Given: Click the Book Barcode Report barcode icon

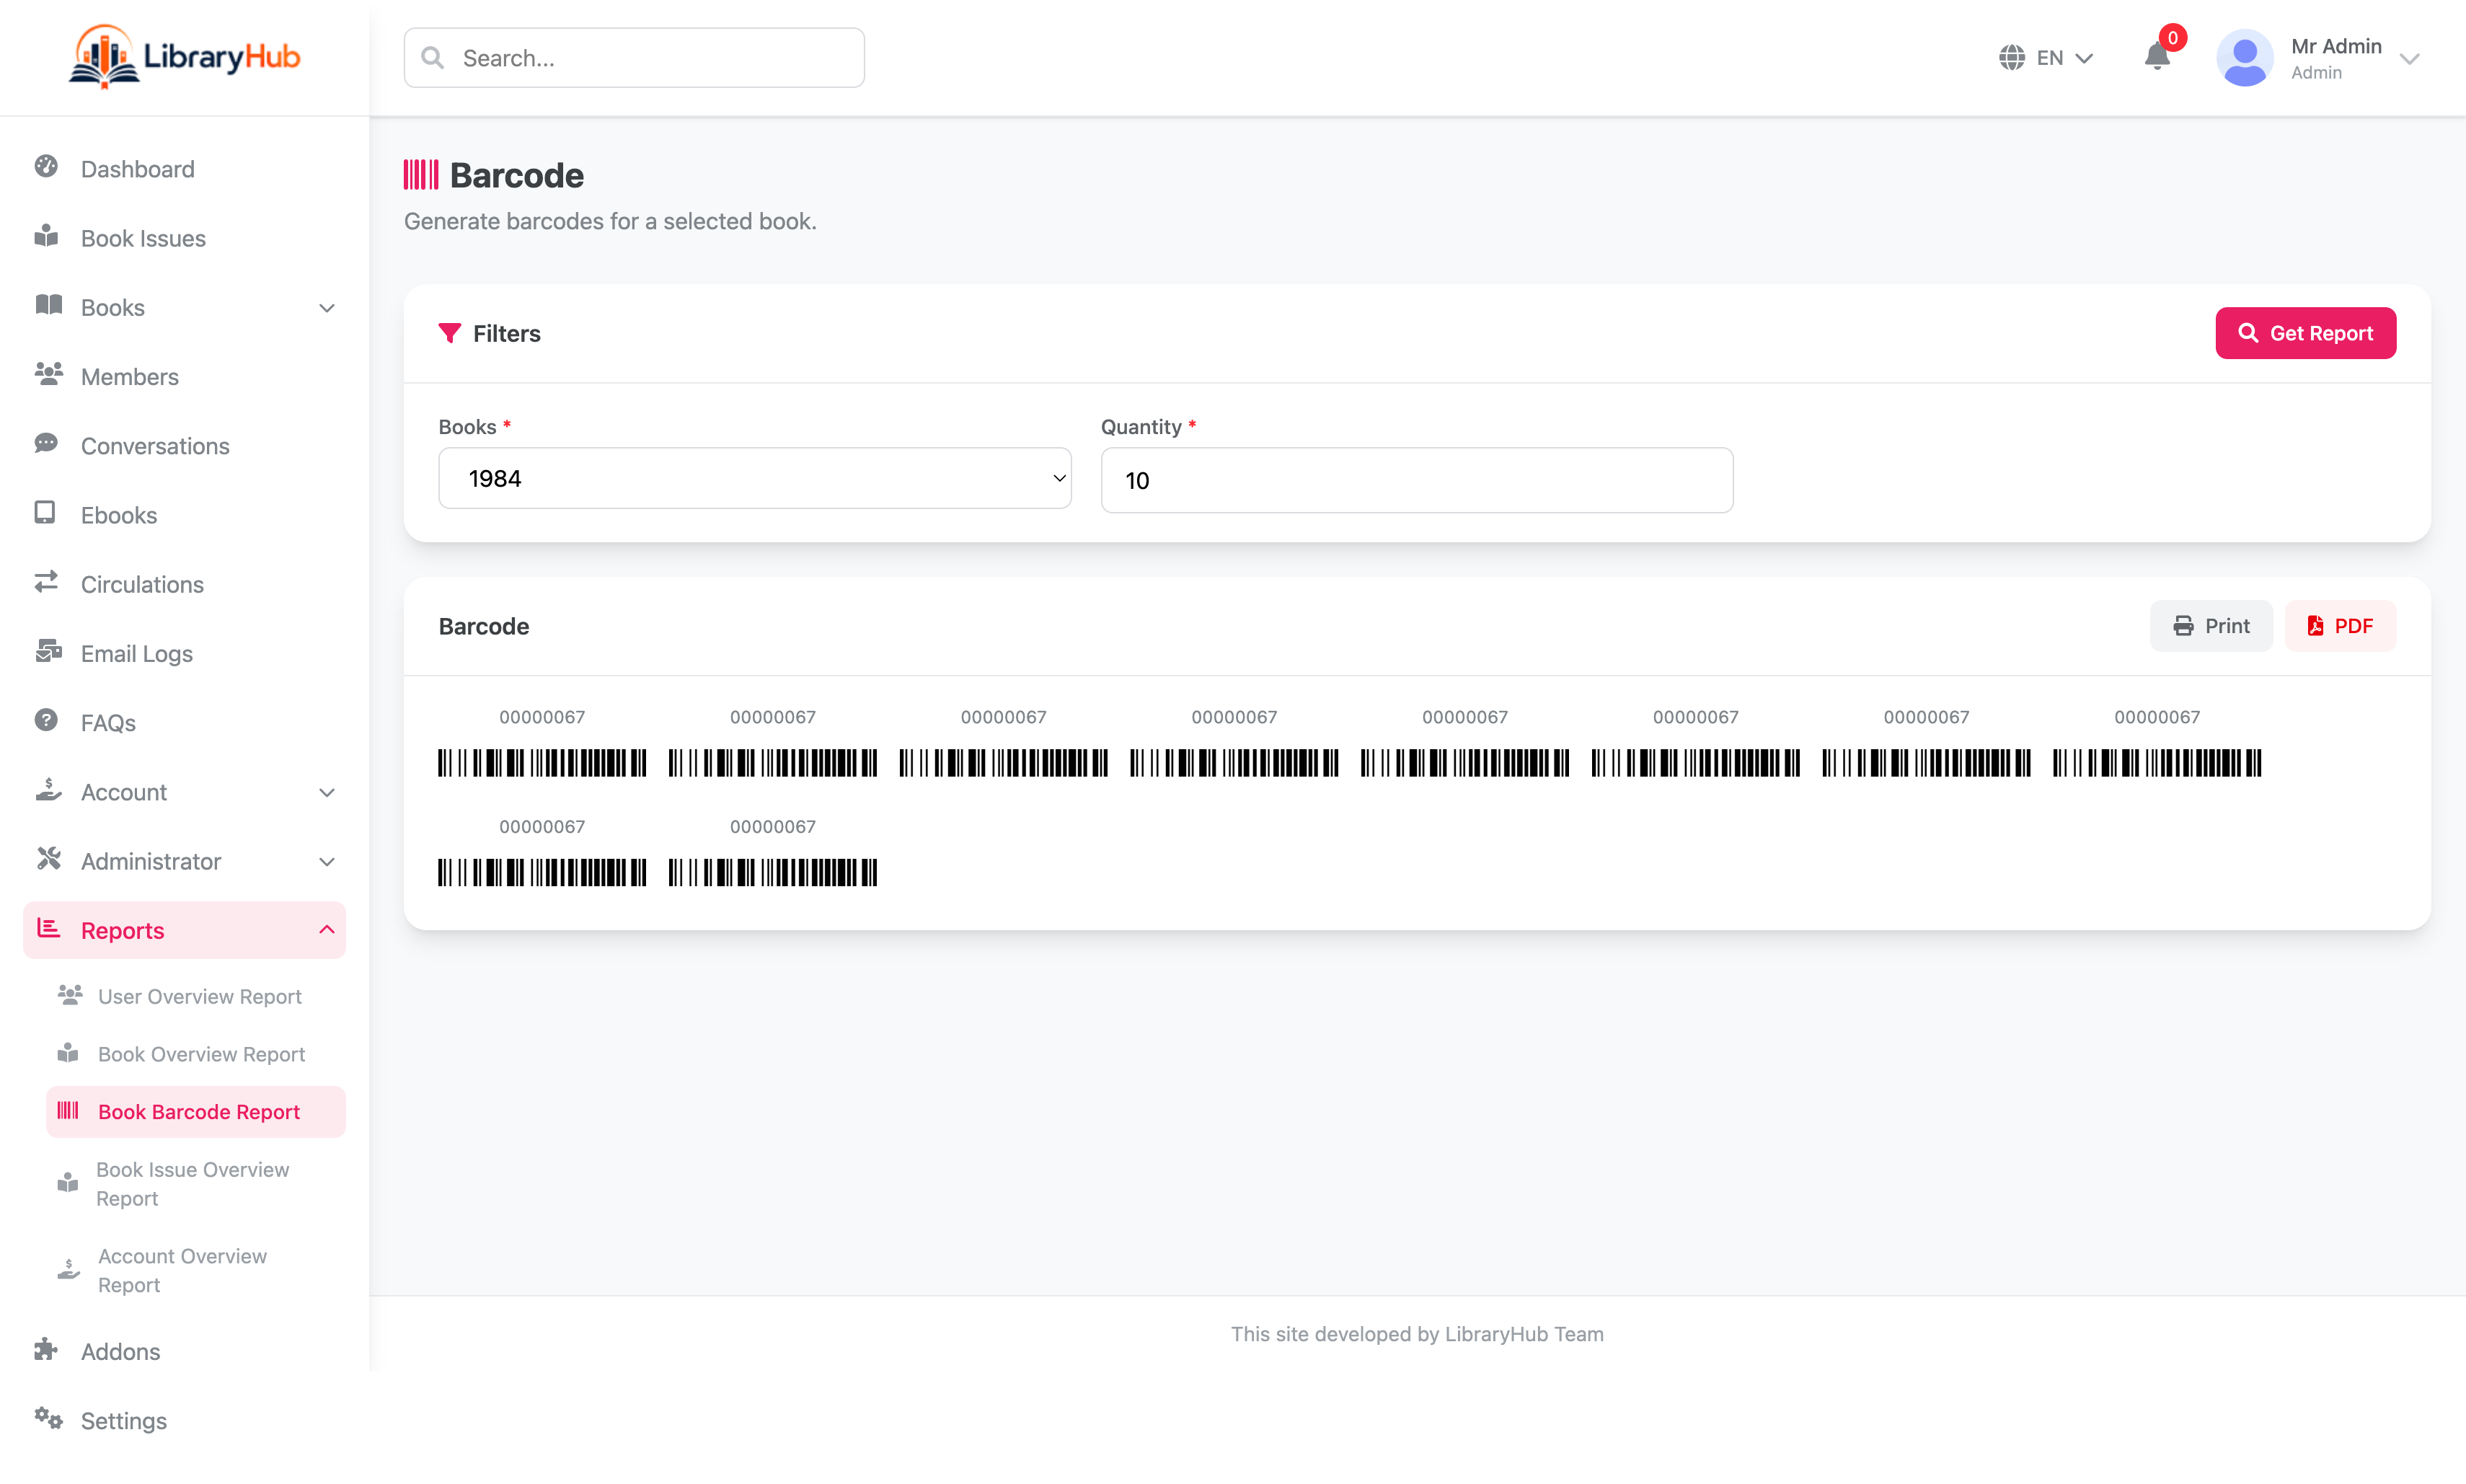Looking at the screenshot, I should click(x=68, y=1110).
